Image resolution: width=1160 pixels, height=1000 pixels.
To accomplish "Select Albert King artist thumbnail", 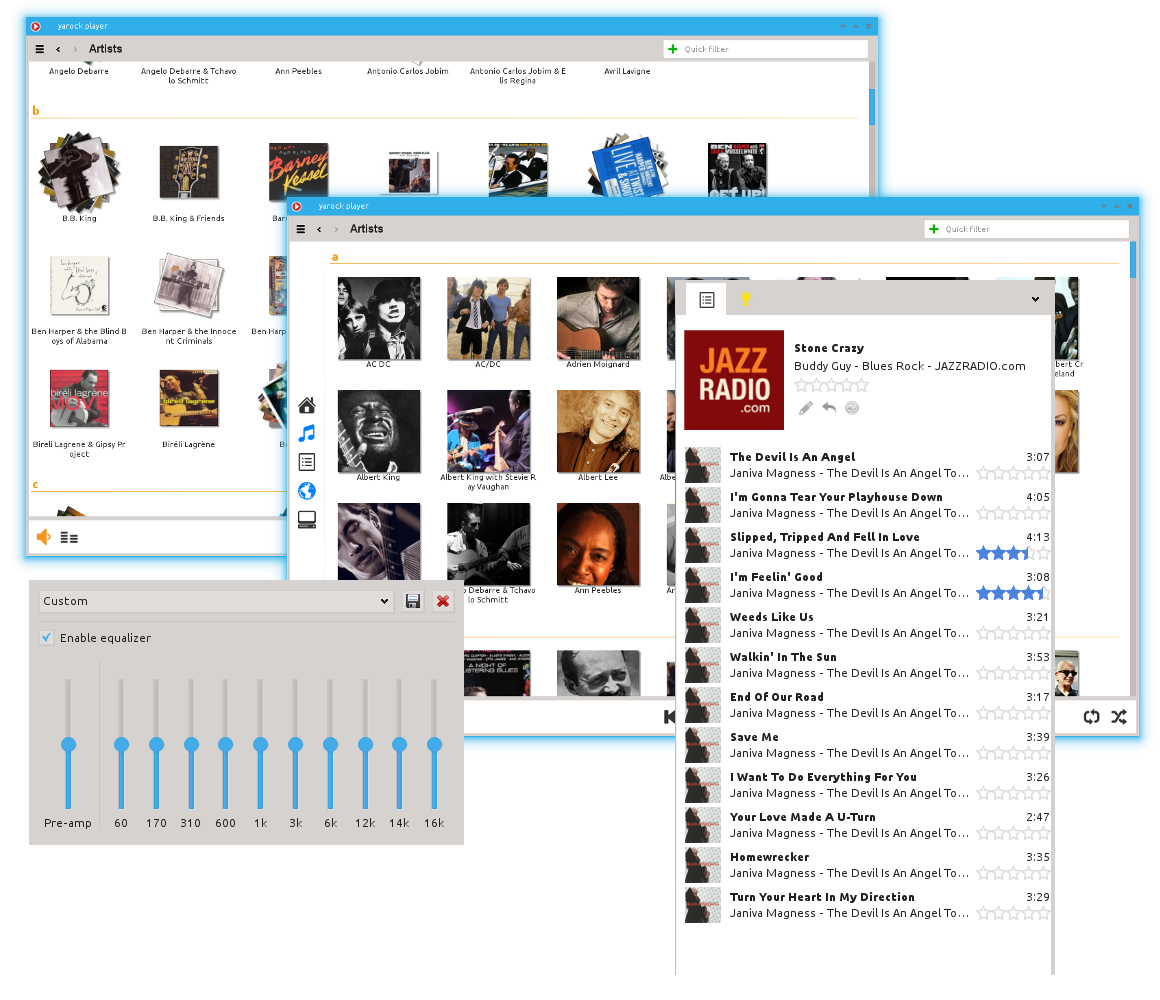I will (379, 432).
